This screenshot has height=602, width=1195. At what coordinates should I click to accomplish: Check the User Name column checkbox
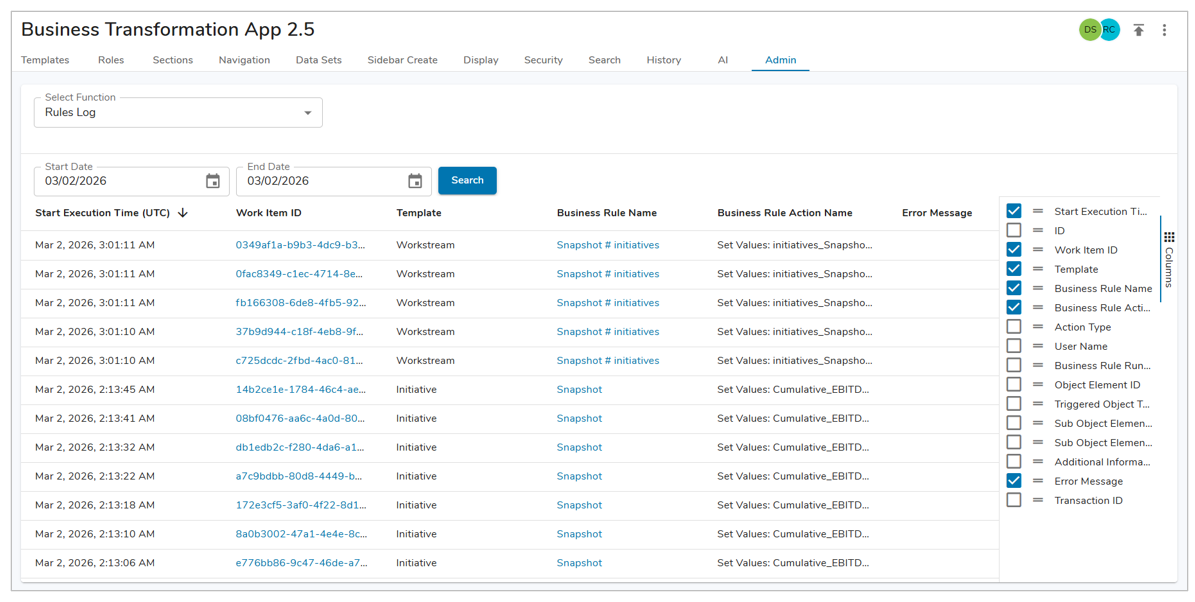click(1014, 346)
